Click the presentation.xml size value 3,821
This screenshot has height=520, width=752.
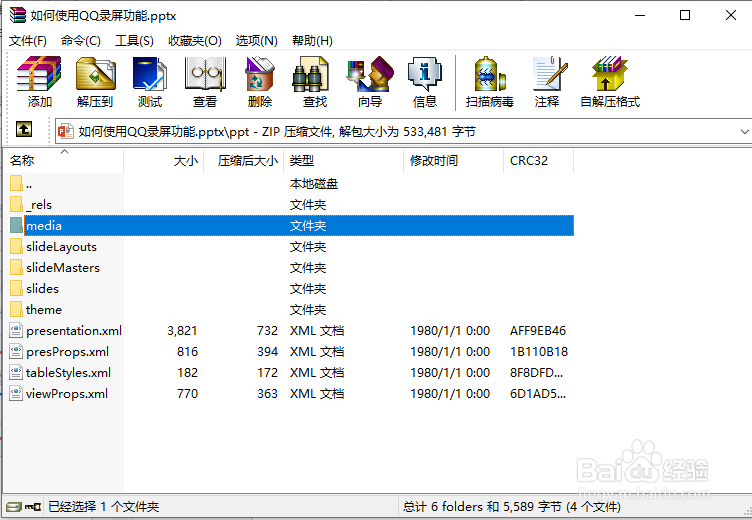pos(182,331)
